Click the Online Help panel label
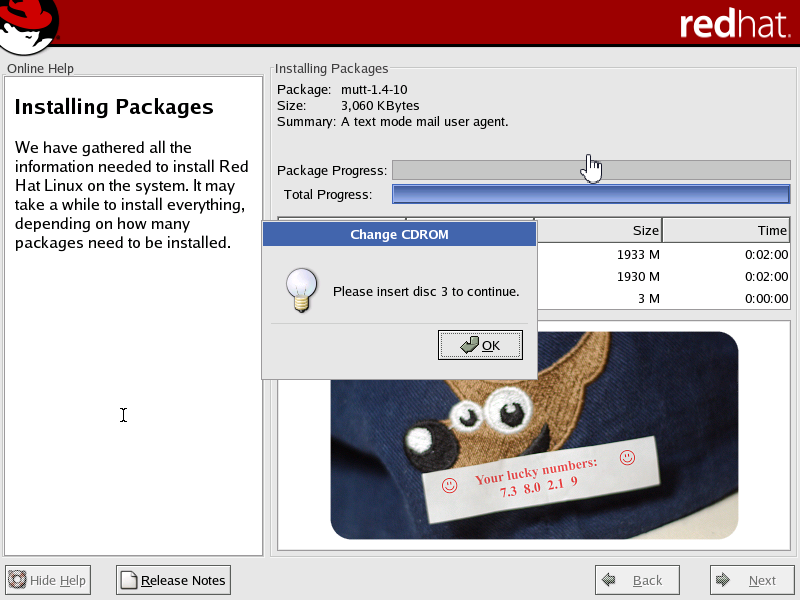This screenshot has height=600, width=800. (x=40, y=68)
